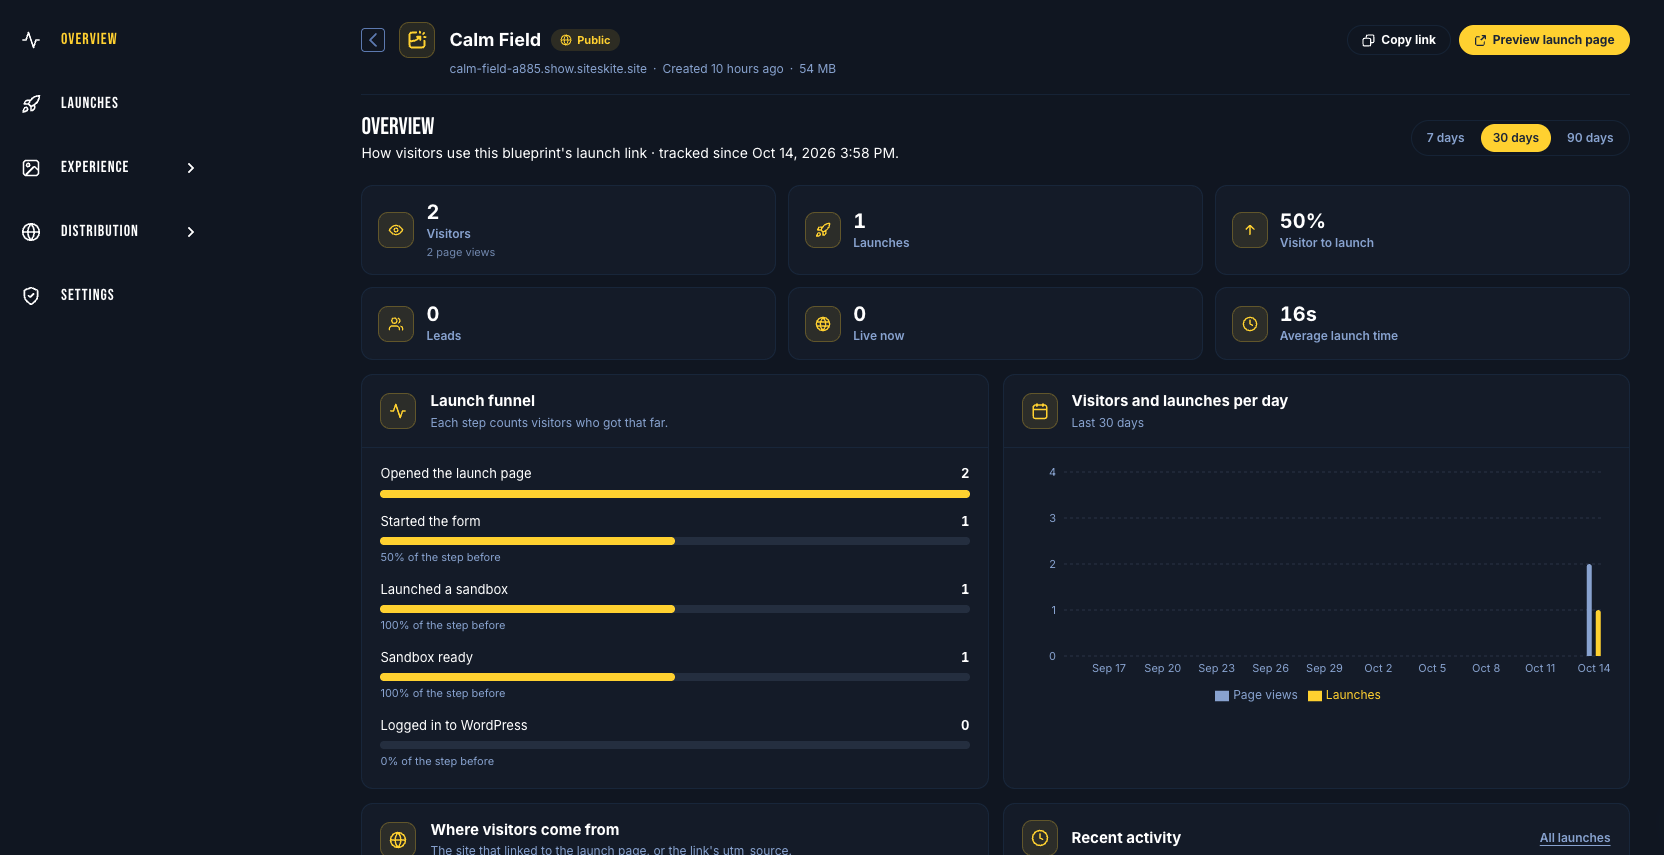The image size is (1664, 855).
Task: Click the people icon on the Leads card
Action: pyautogui.click(x=396, y=324)
